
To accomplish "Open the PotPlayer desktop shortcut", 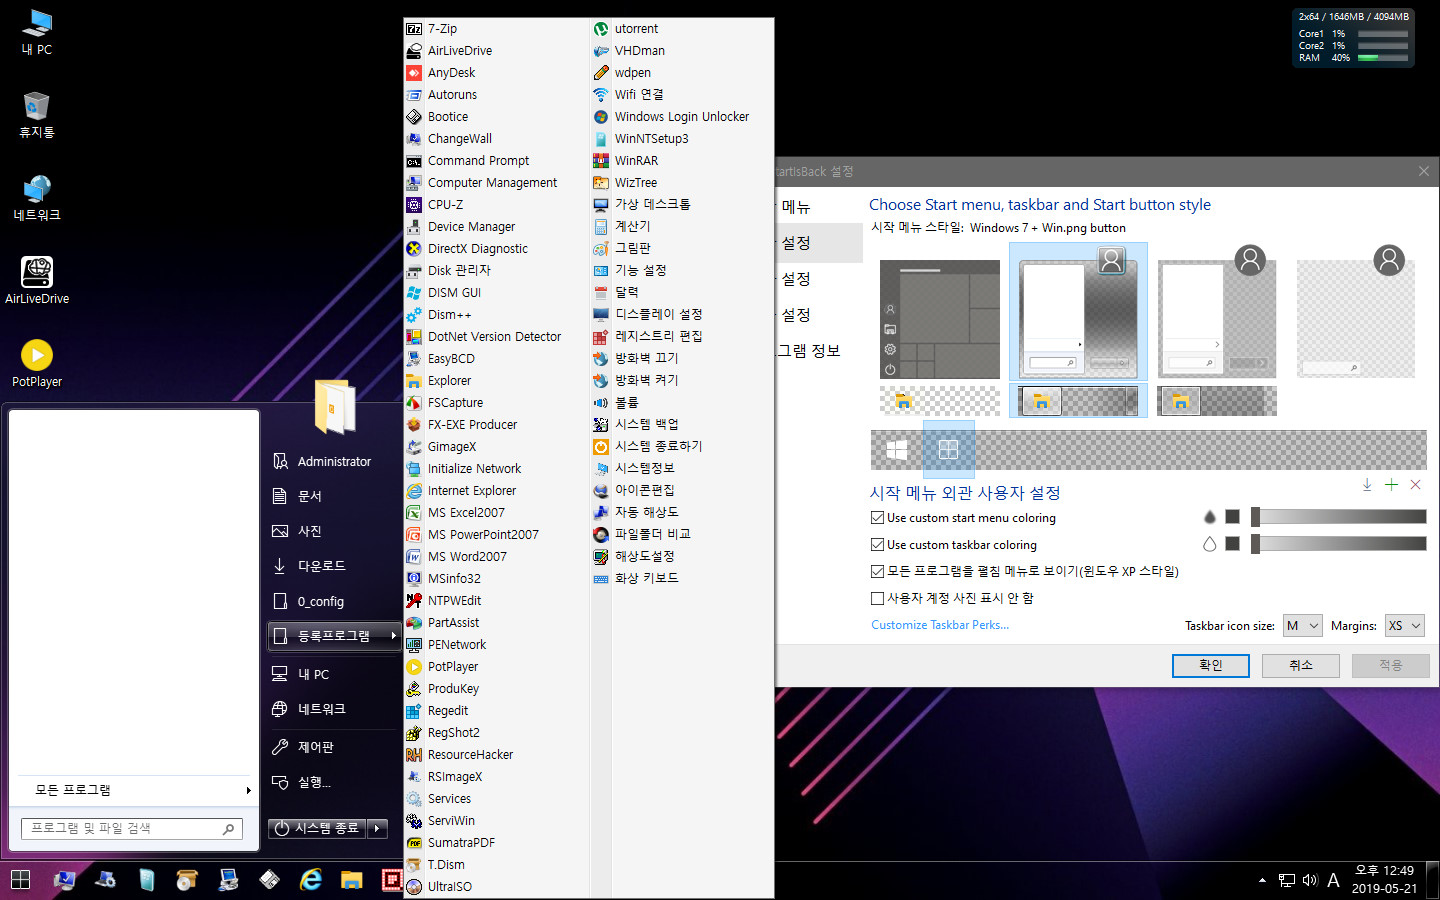I will 37,364.
